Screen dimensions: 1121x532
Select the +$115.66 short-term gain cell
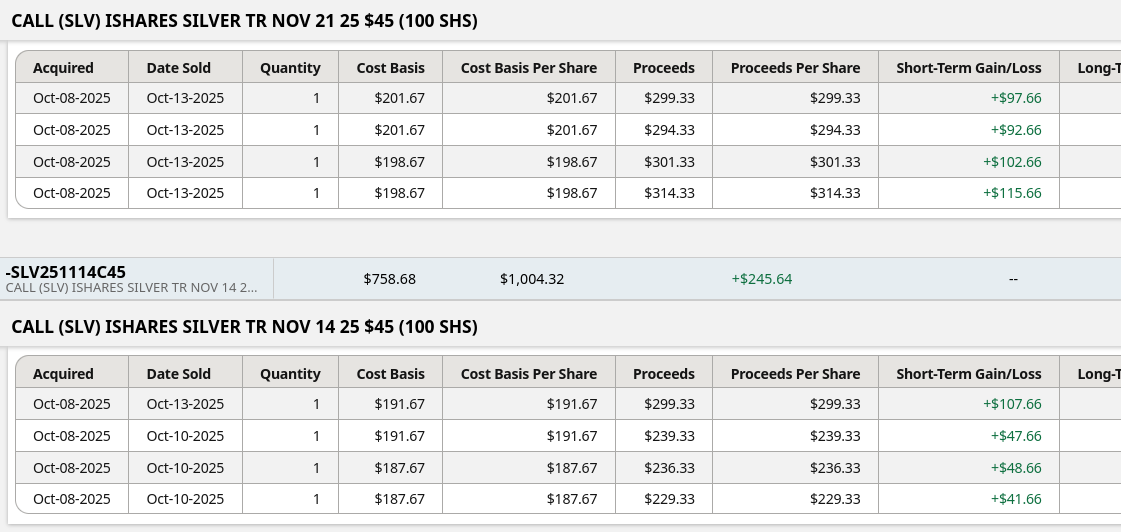tap(1012, 193)
